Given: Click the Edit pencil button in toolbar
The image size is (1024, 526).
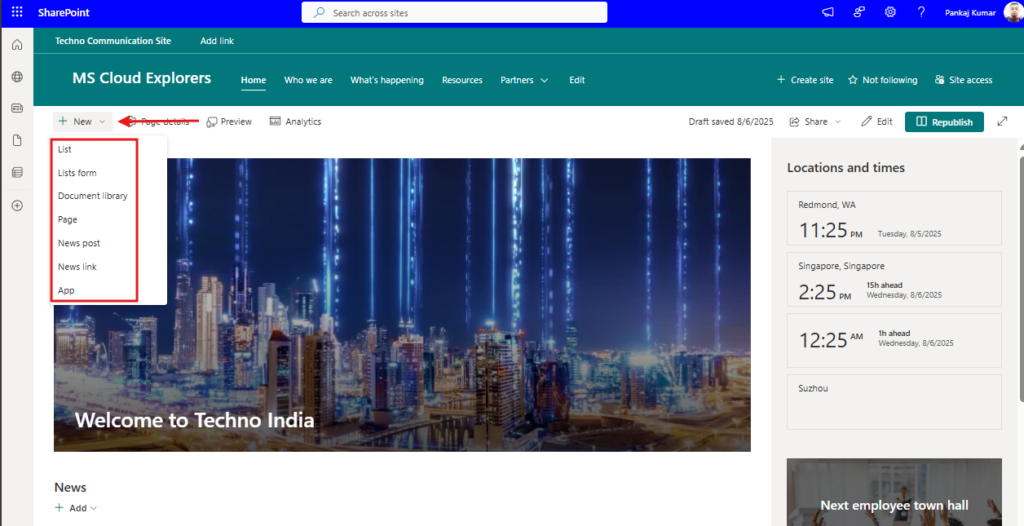Looking at the screenshot, I should [x=876, y=122].
